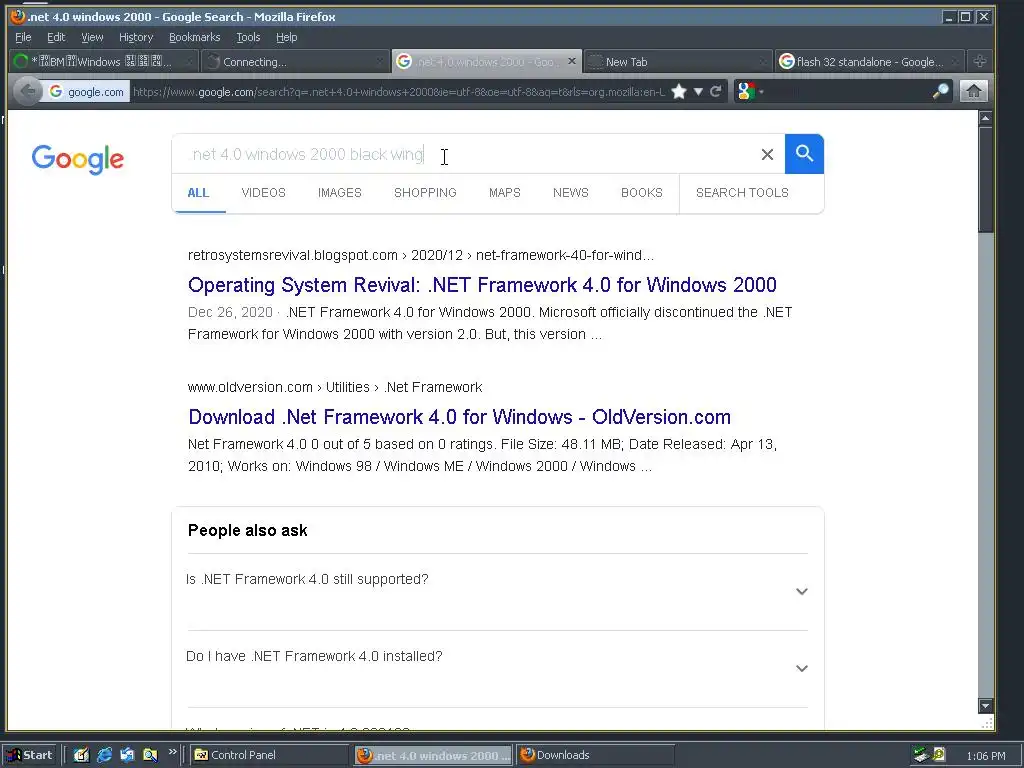Viewport: 1024px width, 768px height.
Task: Select the NEWS results tab
Action: tap(571, 193)
